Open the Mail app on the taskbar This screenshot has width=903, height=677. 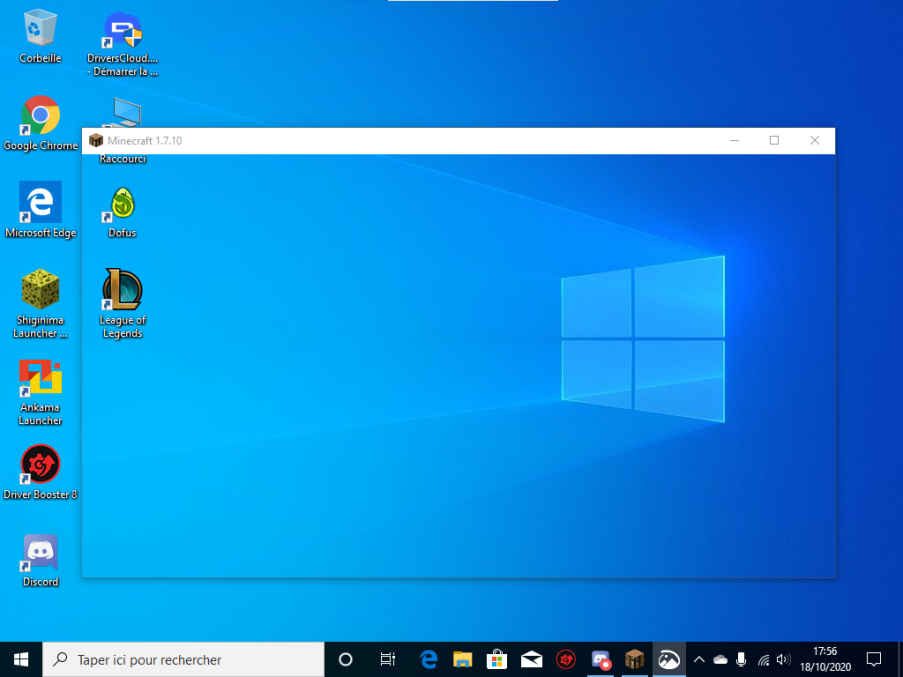click(x=531, y=659)
